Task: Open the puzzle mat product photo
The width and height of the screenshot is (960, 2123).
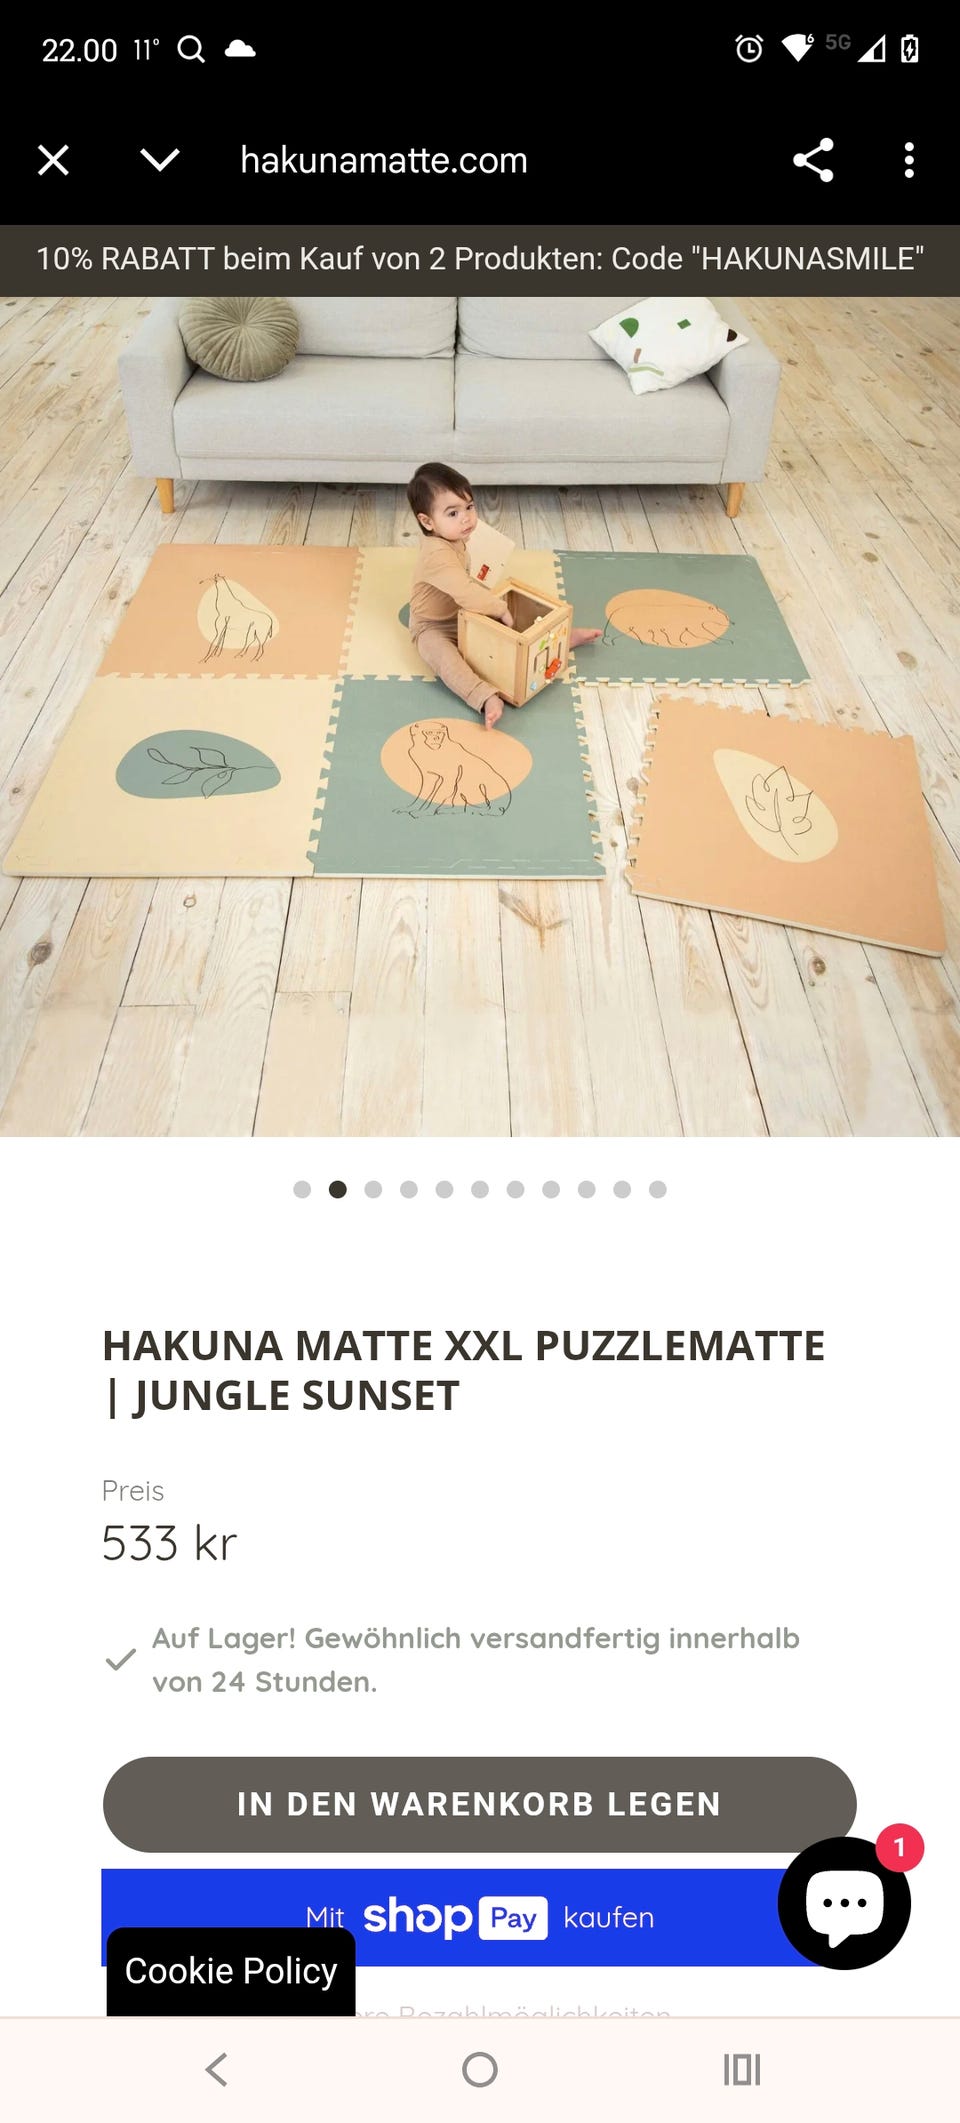Action: 480,716
